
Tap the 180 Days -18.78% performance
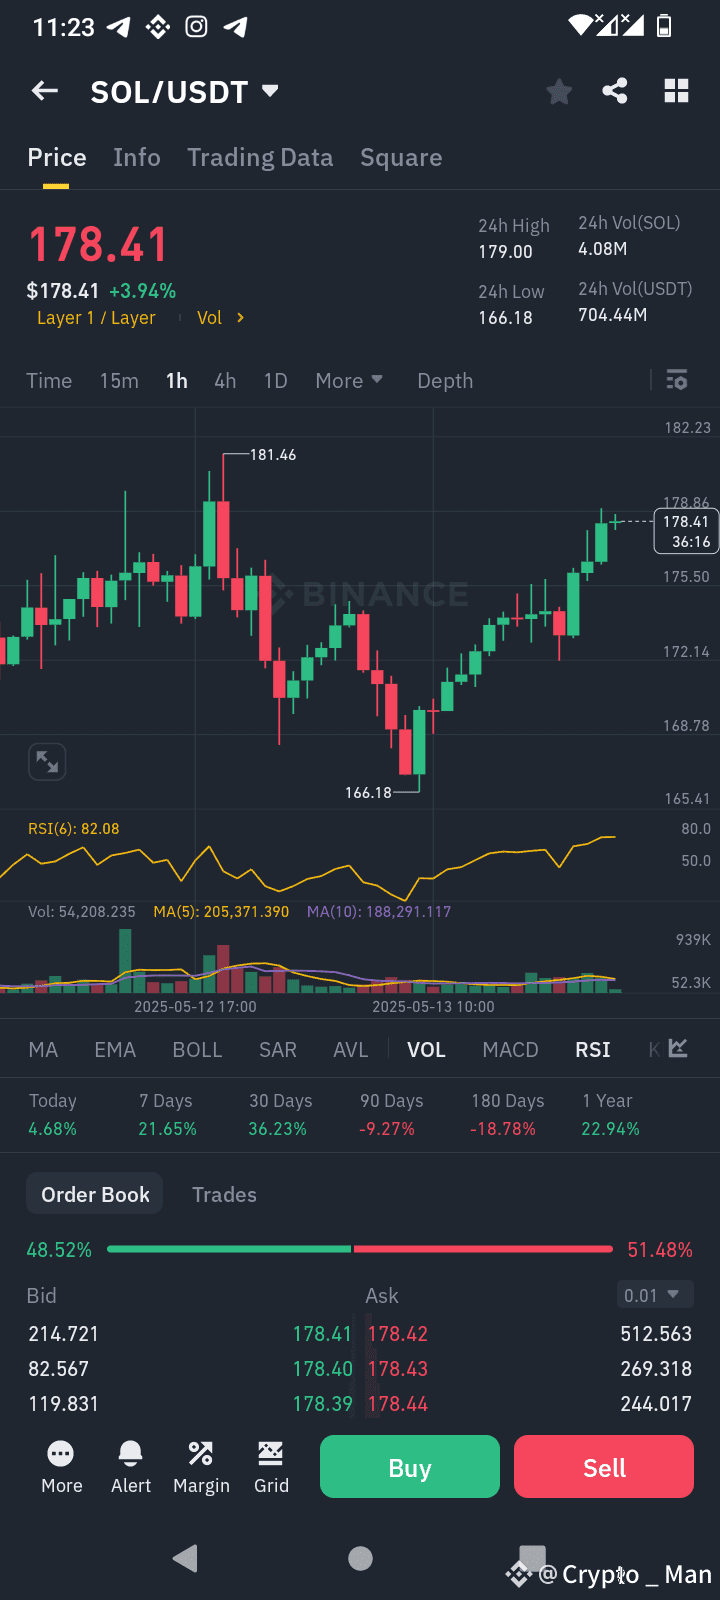pyautogui.click(x=507, y=1115)
